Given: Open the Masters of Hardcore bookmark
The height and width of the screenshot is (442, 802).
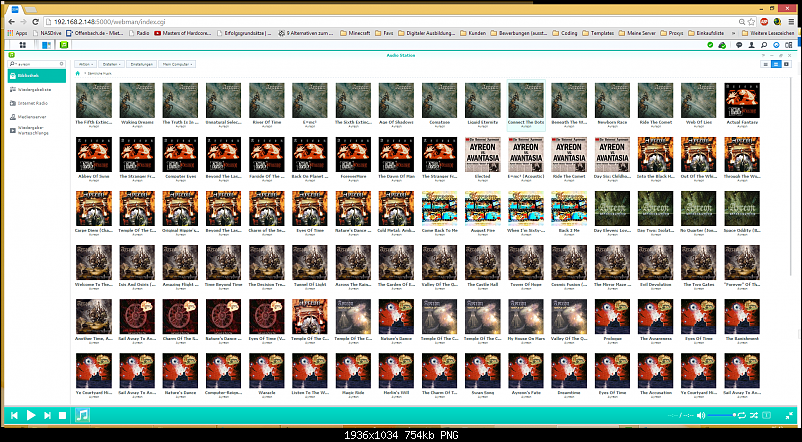Looking at the screenshot, I should [x=183, y=33].
